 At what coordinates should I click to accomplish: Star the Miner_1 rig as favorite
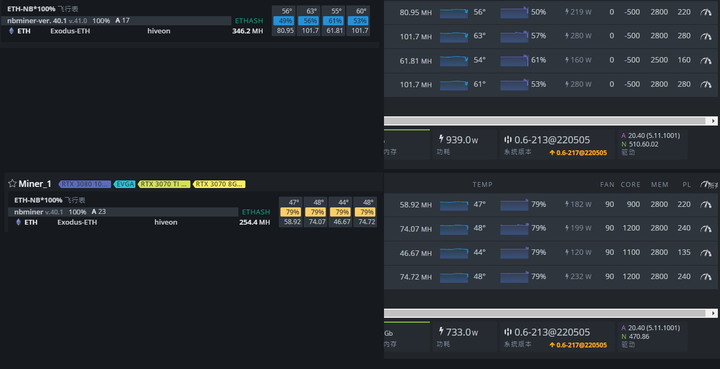point(12,184)
